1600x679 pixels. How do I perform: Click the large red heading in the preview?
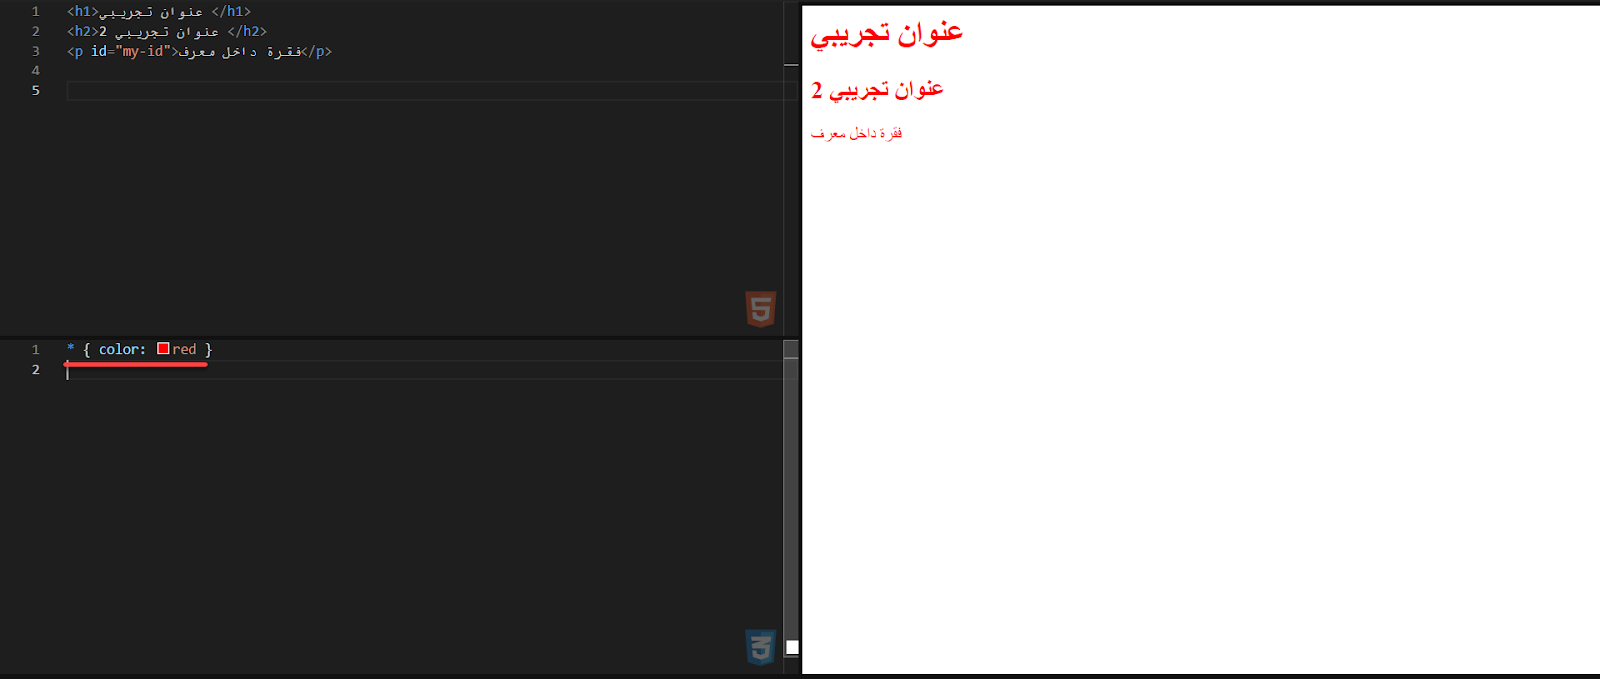point(886,34)
